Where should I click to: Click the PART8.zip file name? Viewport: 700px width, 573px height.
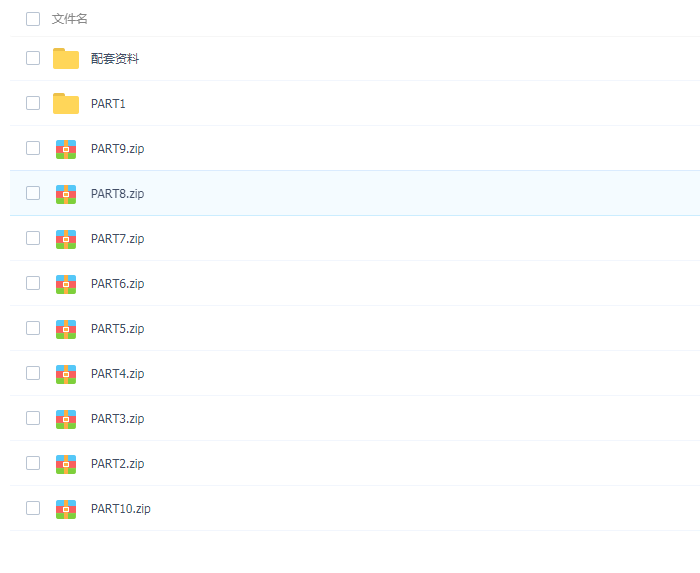tap(117, 194)
